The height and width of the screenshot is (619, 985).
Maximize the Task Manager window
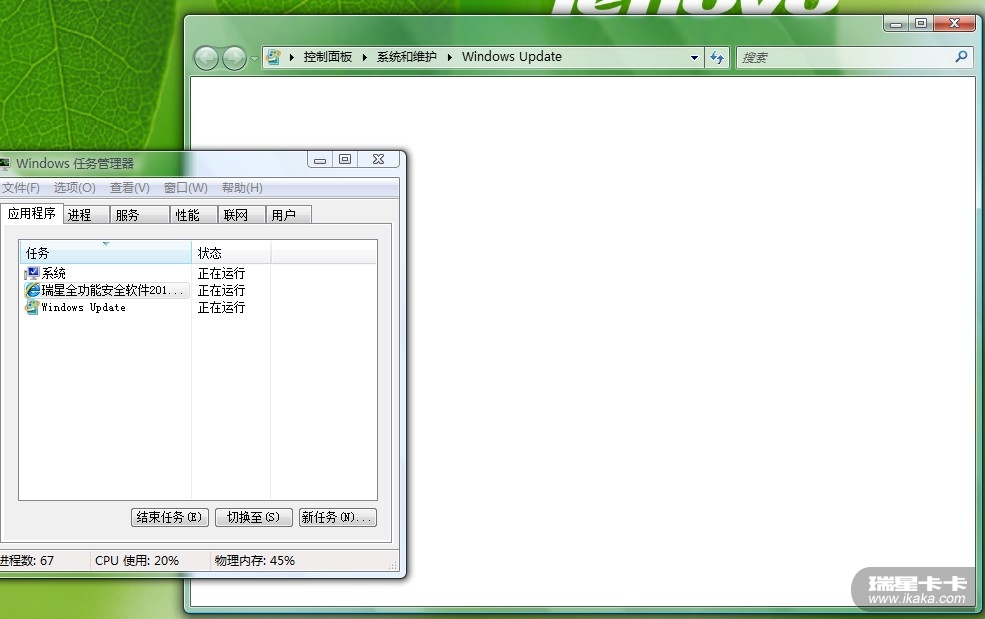[345, 160]
